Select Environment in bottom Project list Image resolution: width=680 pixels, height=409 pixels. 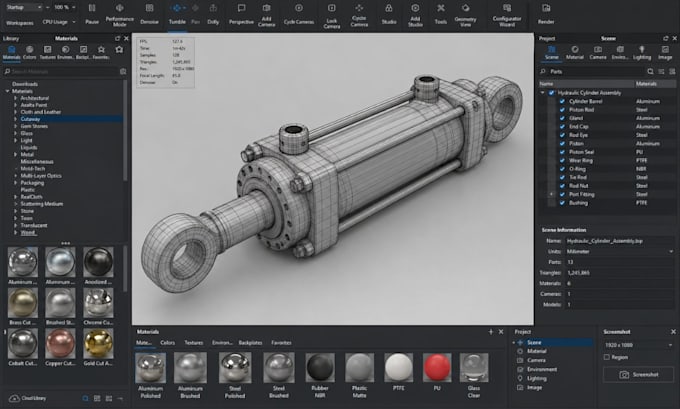[x=542, y=370]
